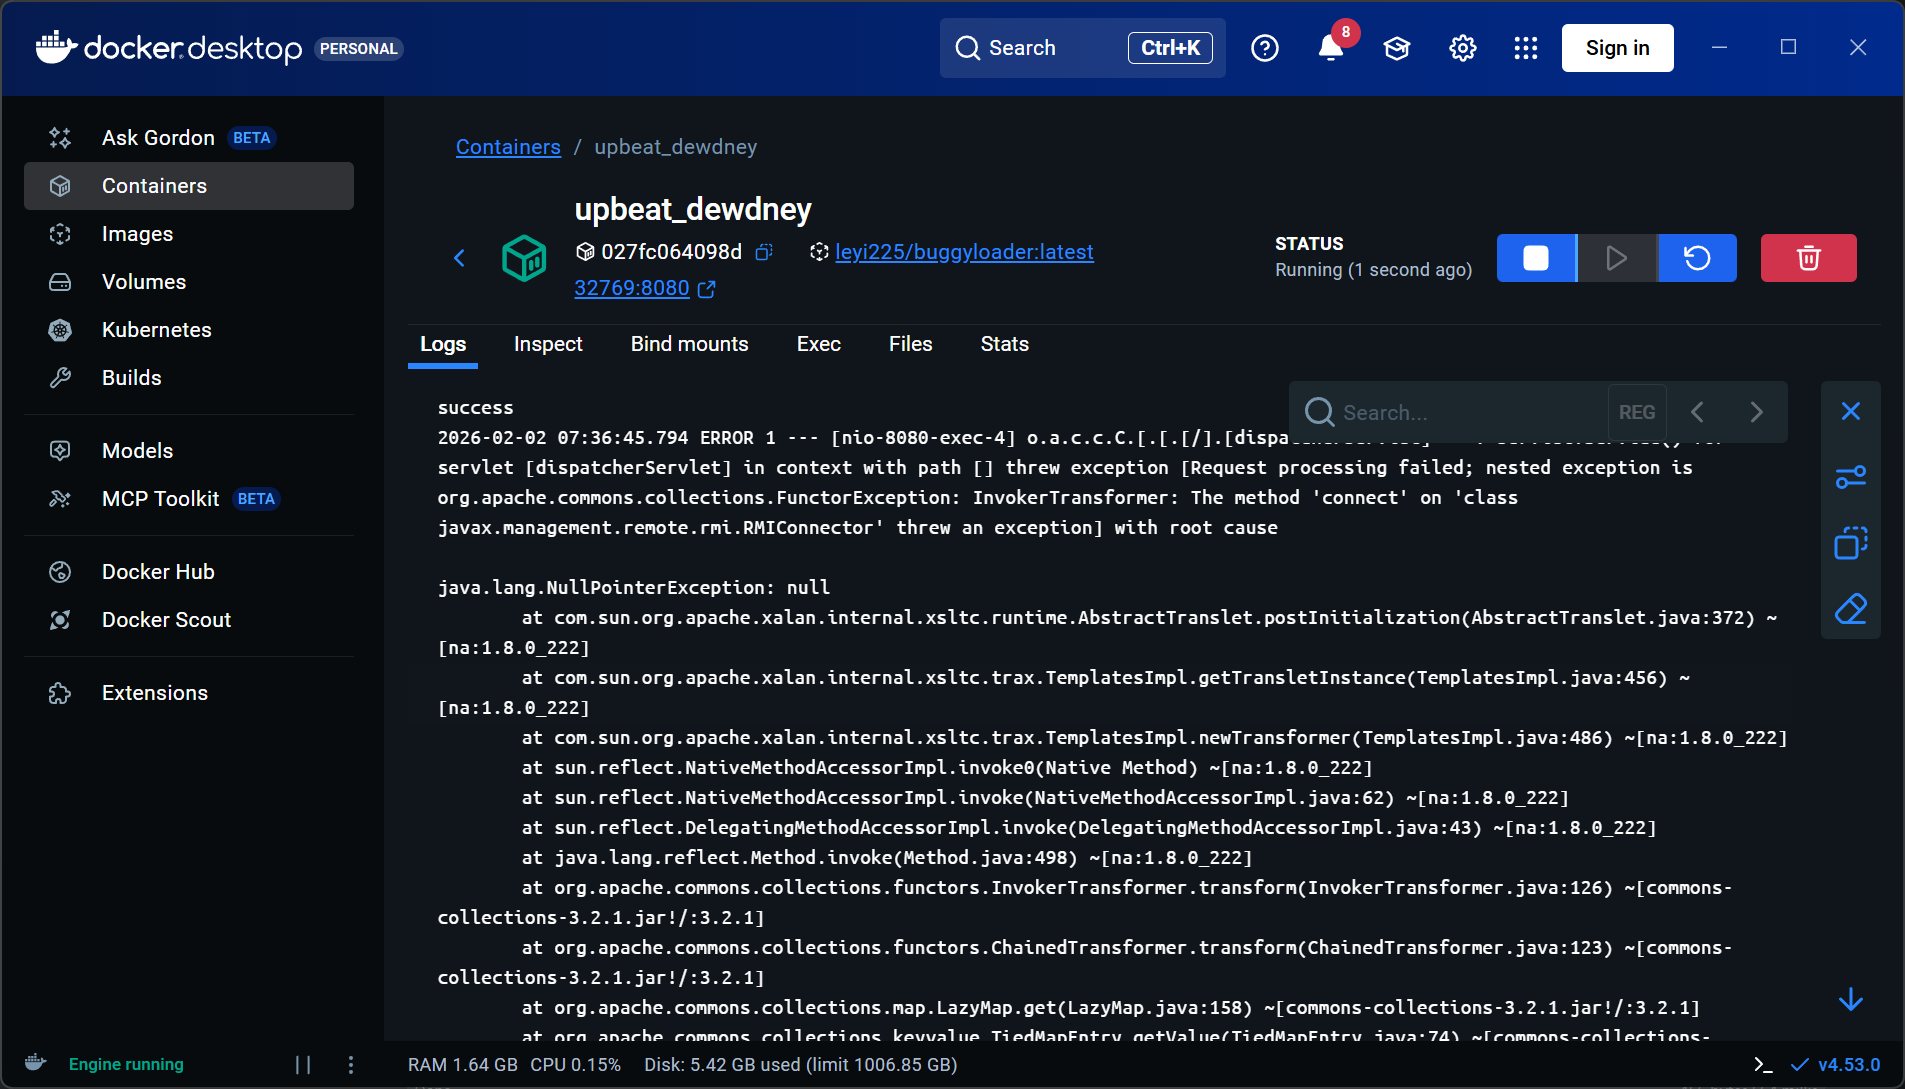Click the container cube icon
This screenshot has width=1905, height=1089.
pos(524,258)
